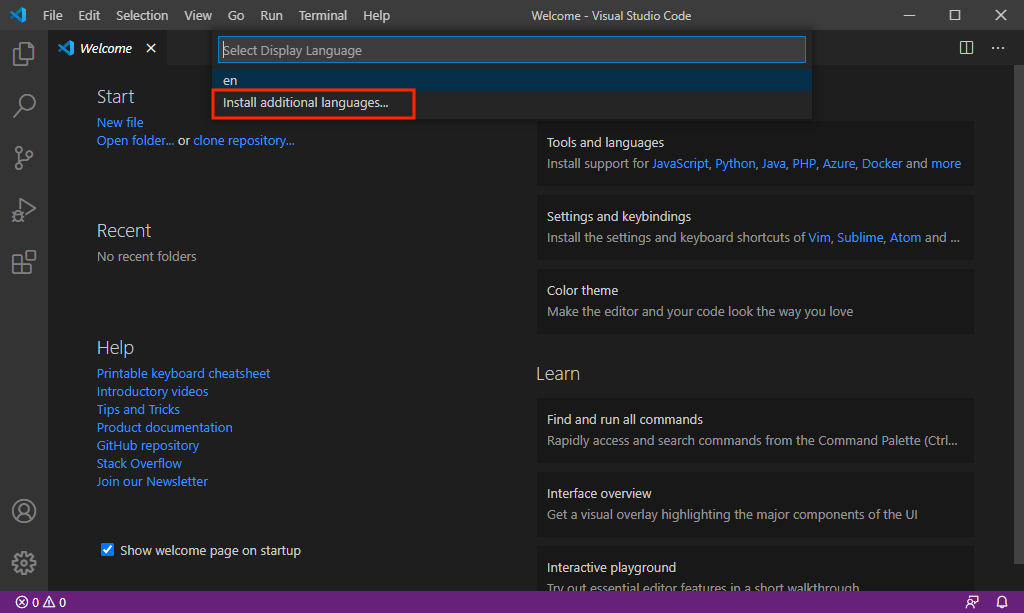Select the Welcome tab
The height and width of the screenshot is (613, 1024).
106,48
